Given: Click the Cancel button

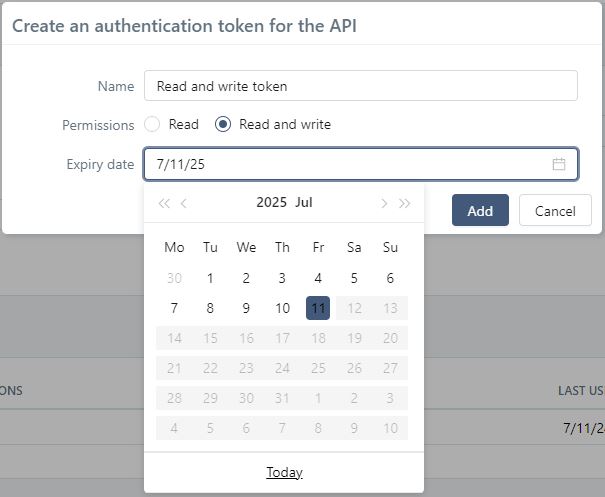Looking at the screenshot, I should 555,210.
